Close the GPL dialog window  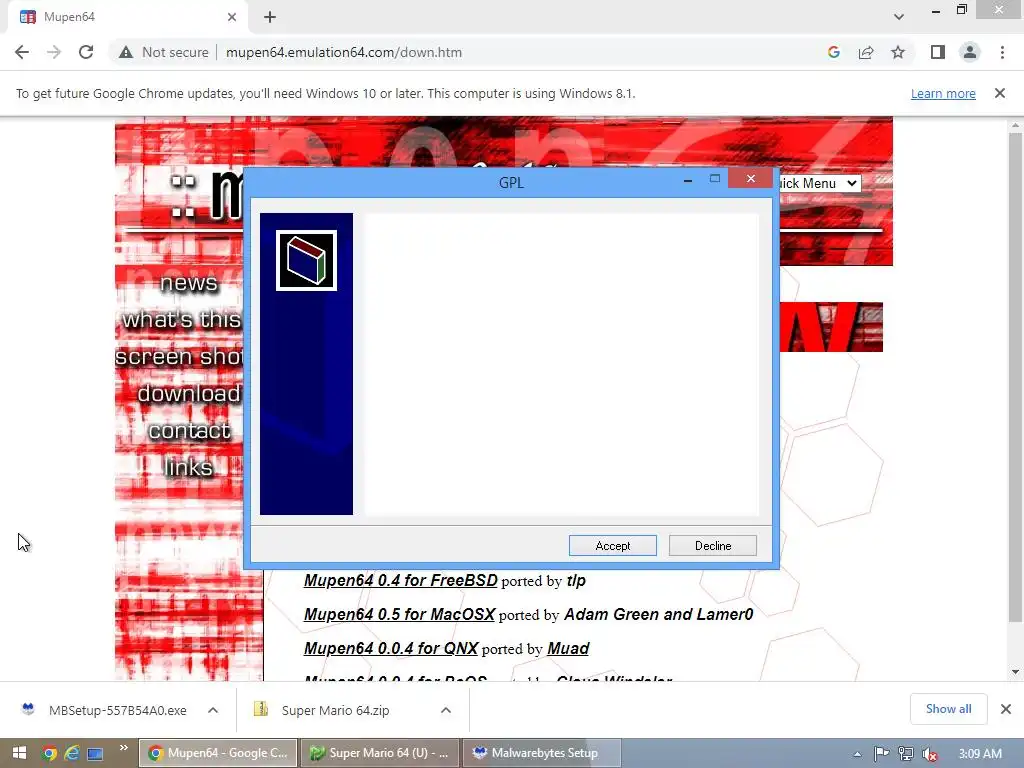tap(750, 178)
